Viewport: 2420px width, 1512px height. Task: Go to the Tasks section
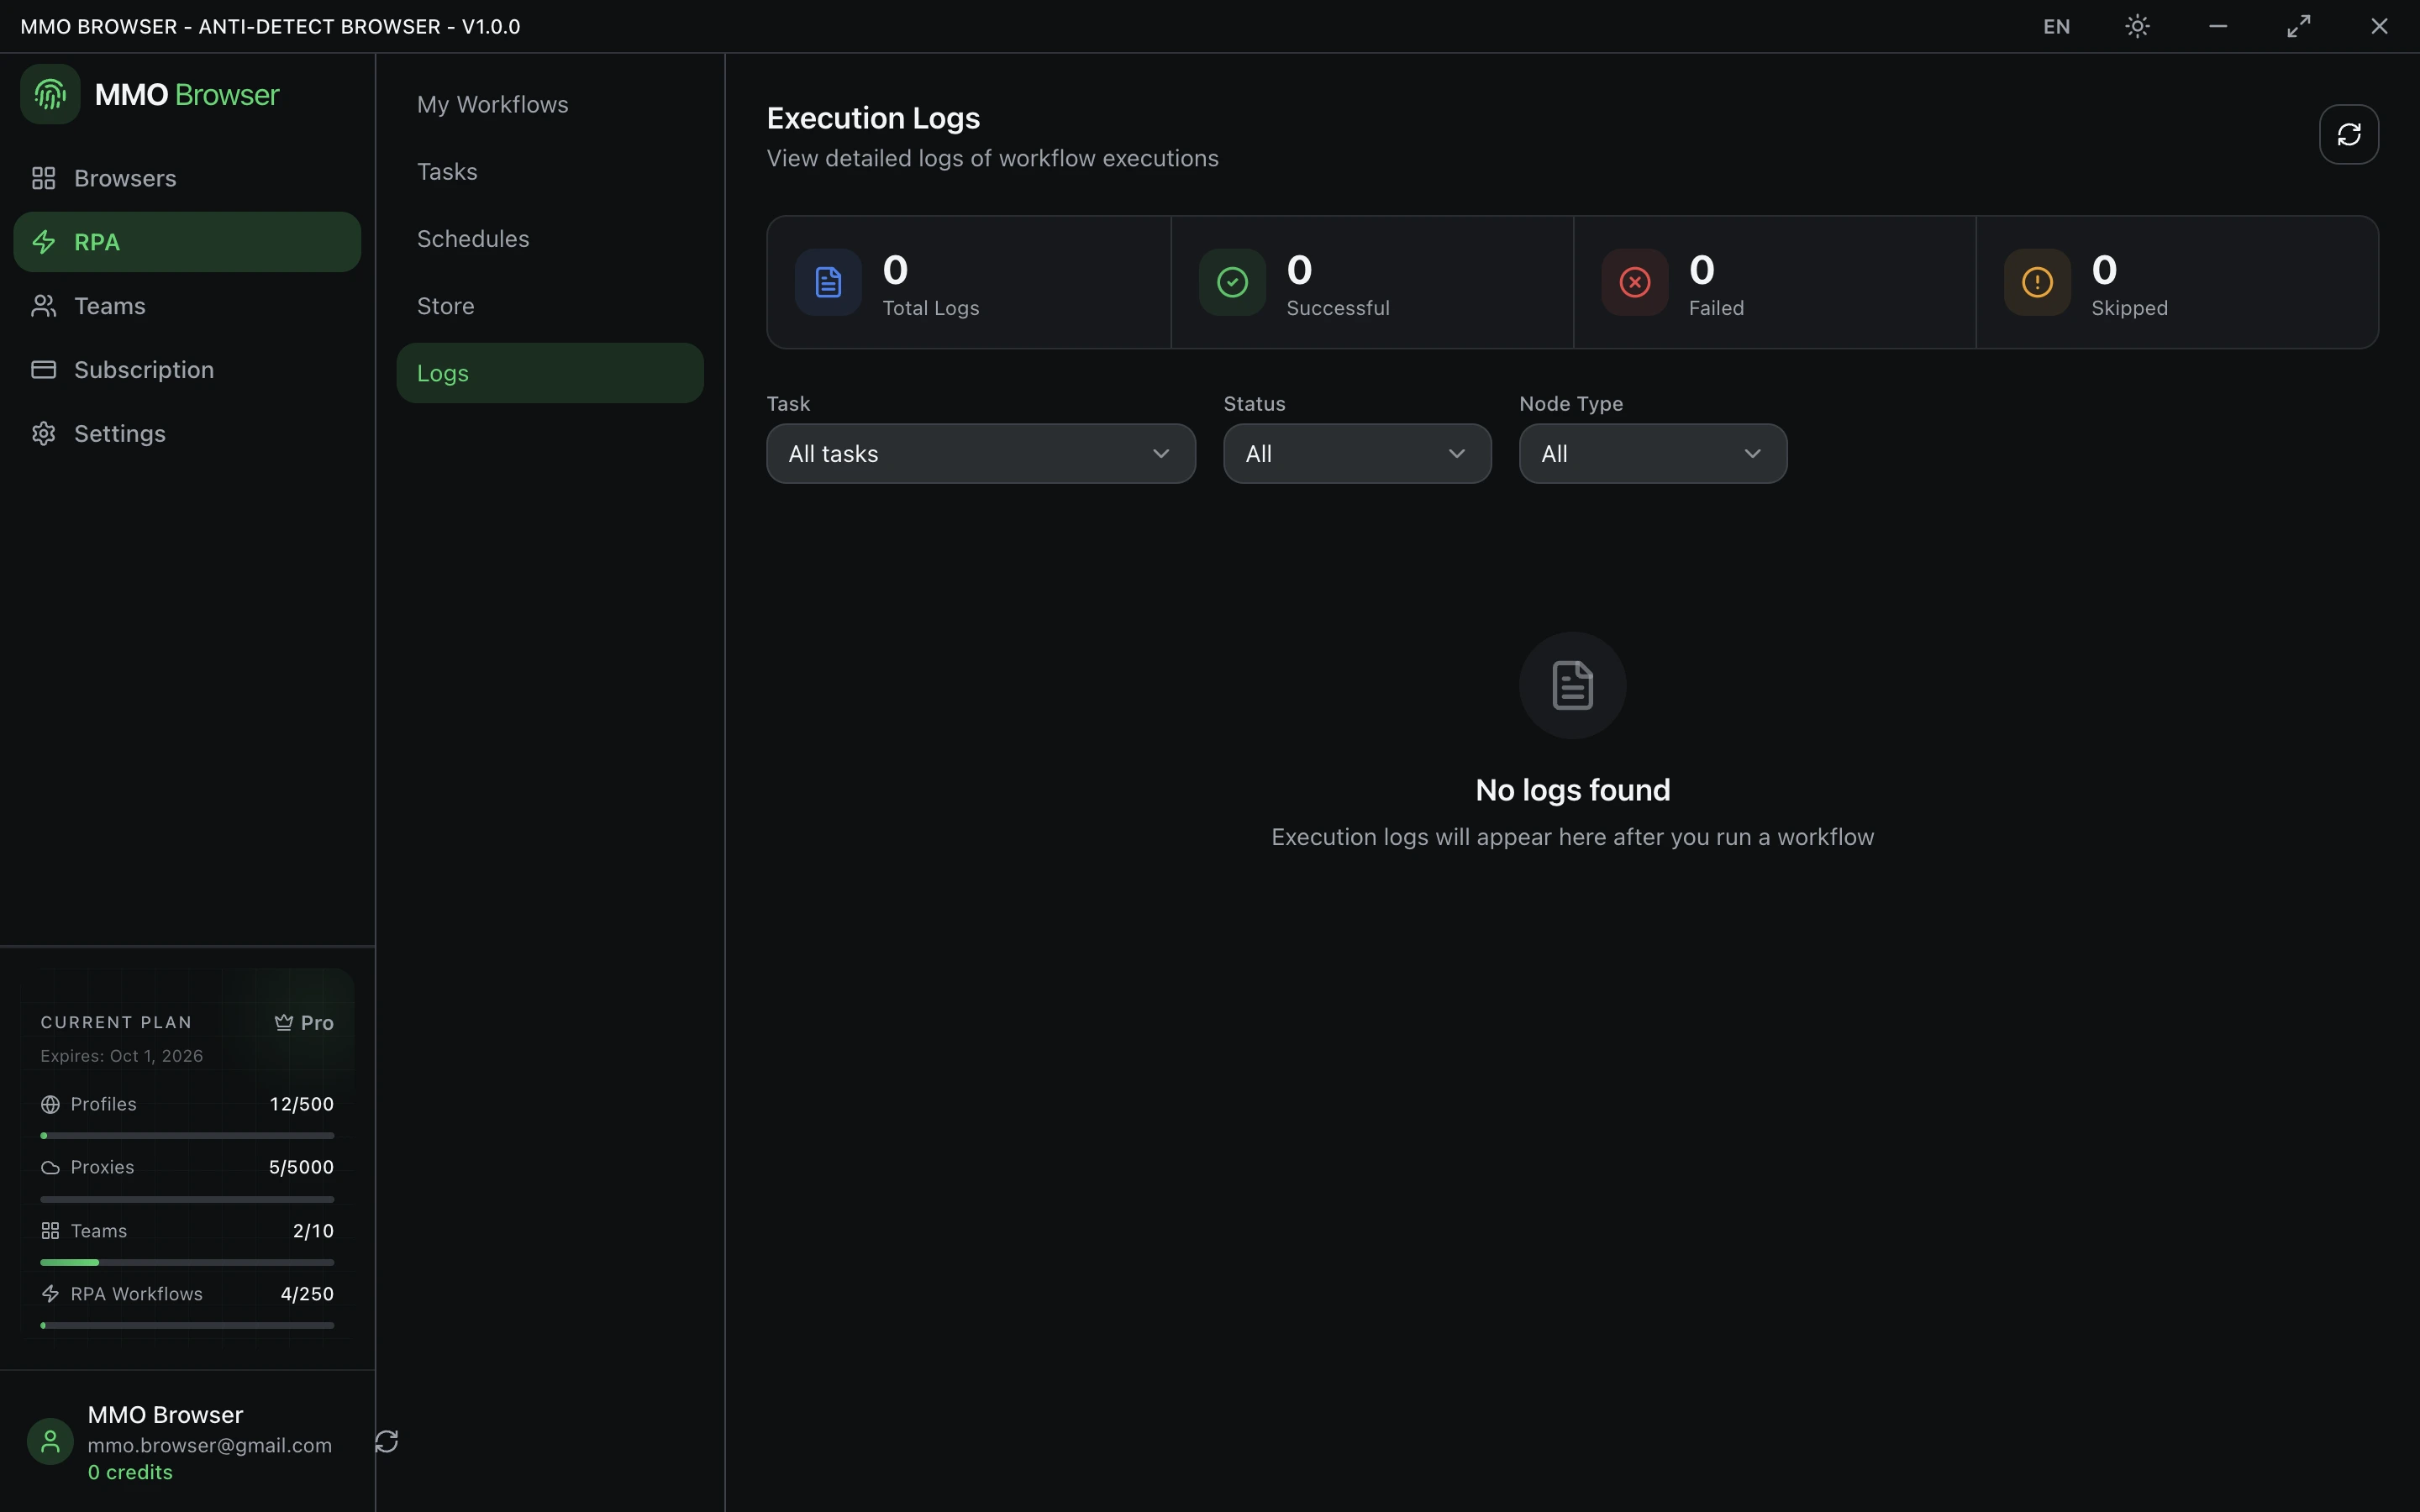pos(550,171)
